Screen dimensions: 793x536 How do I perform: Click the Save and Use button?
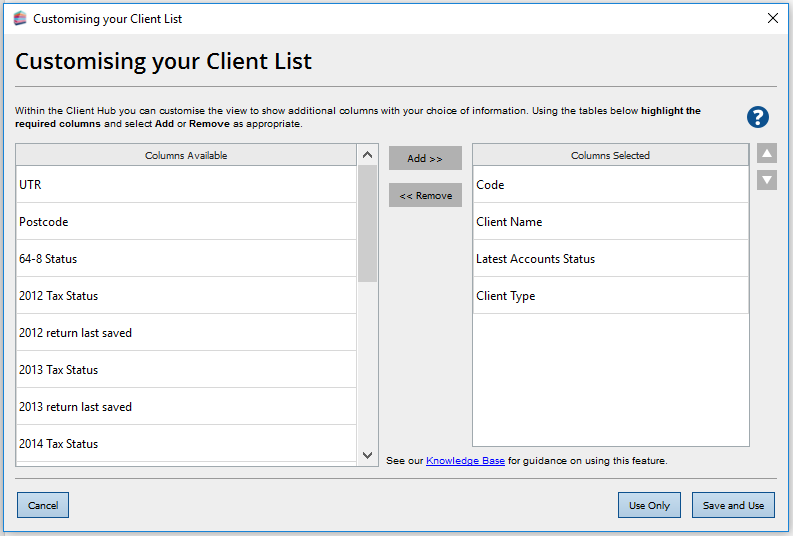click(x=733, y=505)
